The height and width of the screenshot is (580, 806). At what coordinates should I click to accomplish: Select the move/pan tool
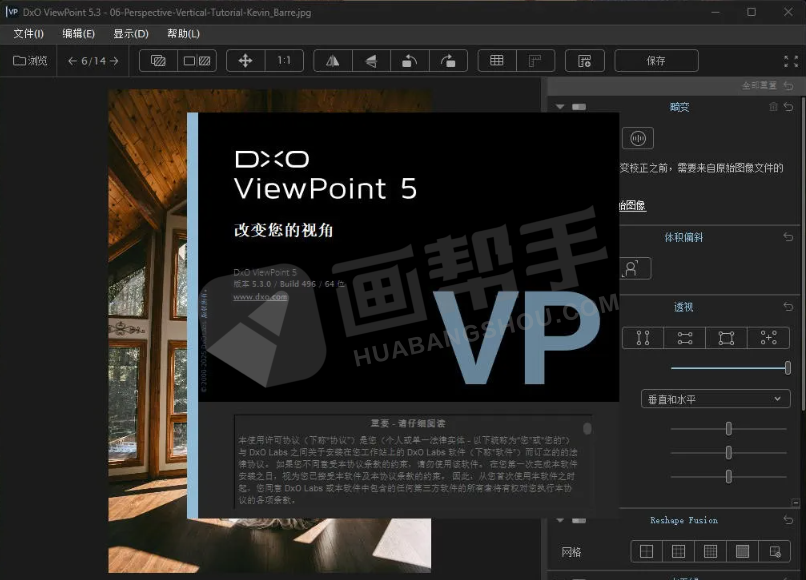[x=245, y=61]
